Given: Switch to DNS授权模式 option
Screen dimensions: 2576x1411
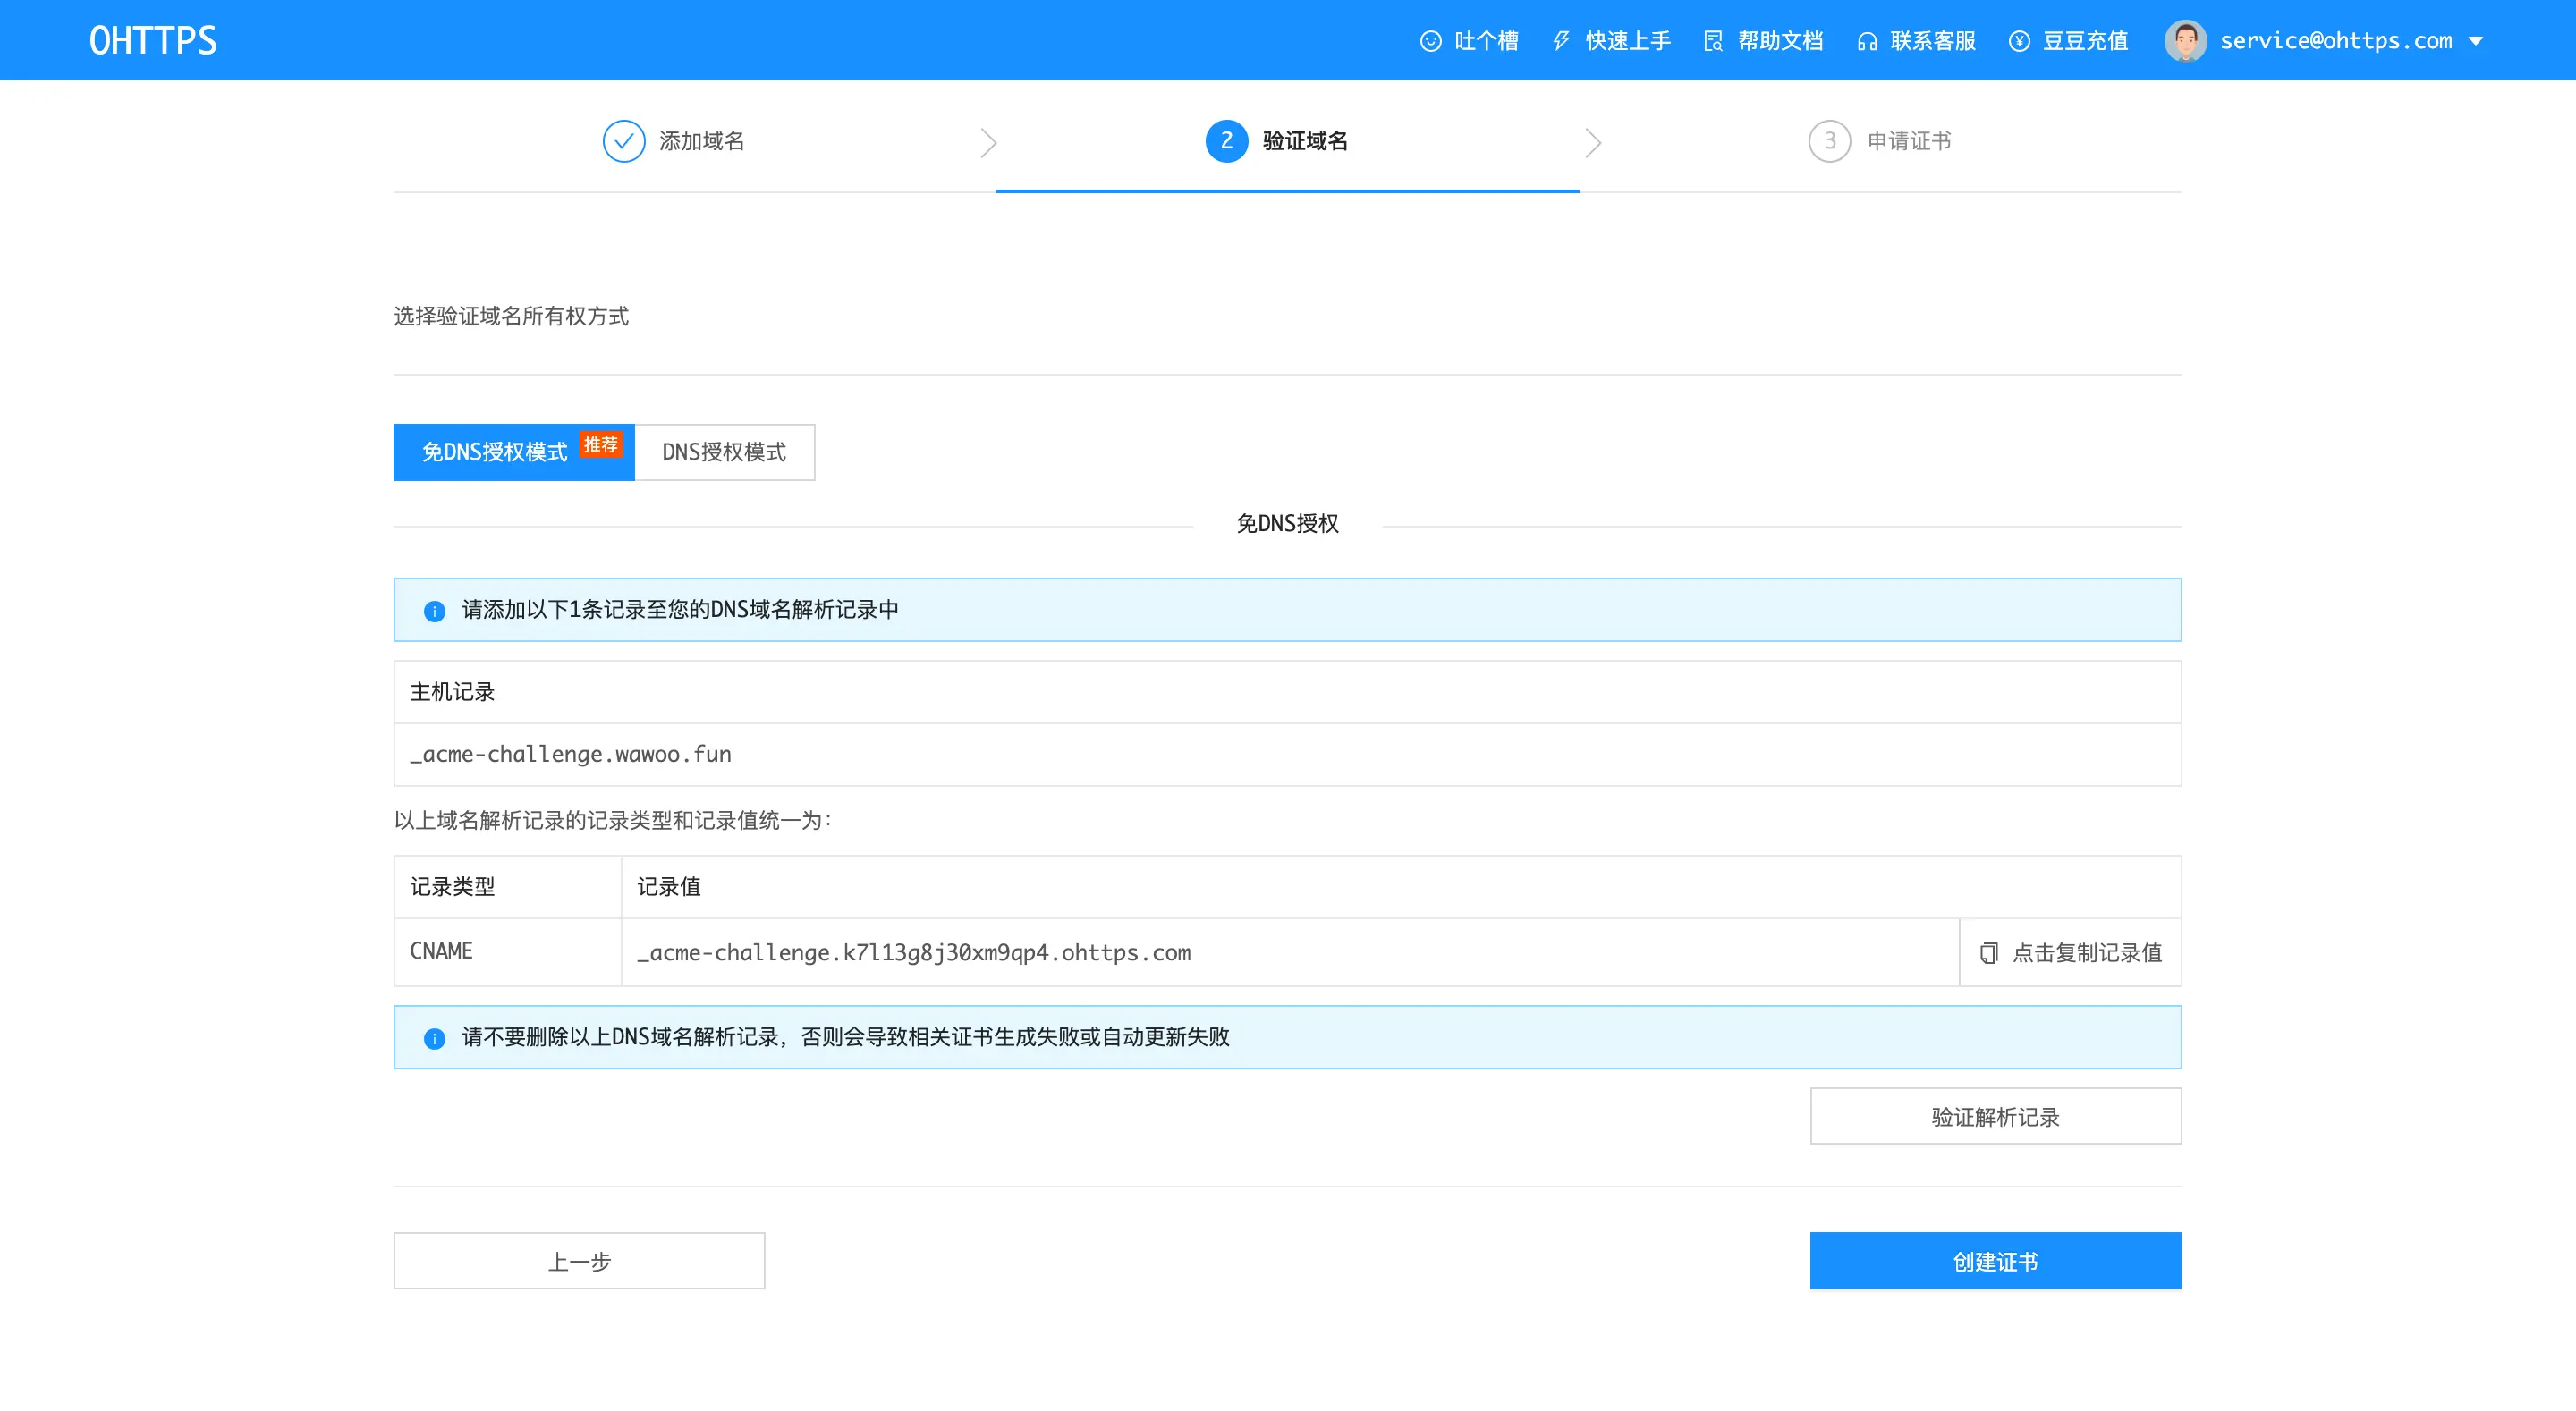Looking at the screenshot, I should tap(724, 452).
